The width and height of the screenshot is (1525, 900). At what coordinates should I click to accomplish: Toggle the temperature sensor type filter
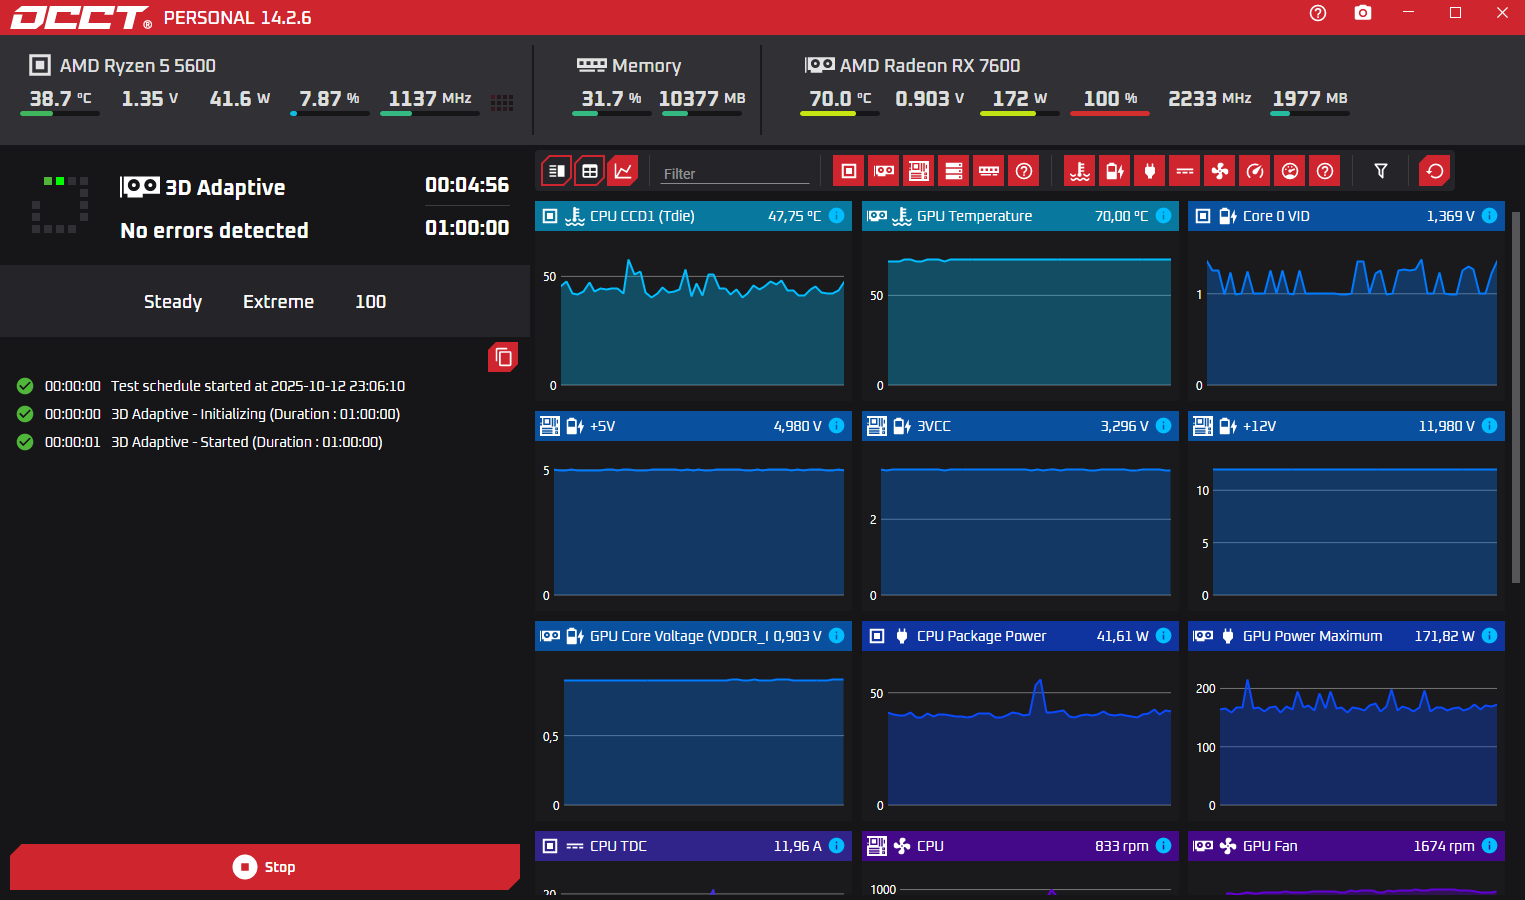1079,171
